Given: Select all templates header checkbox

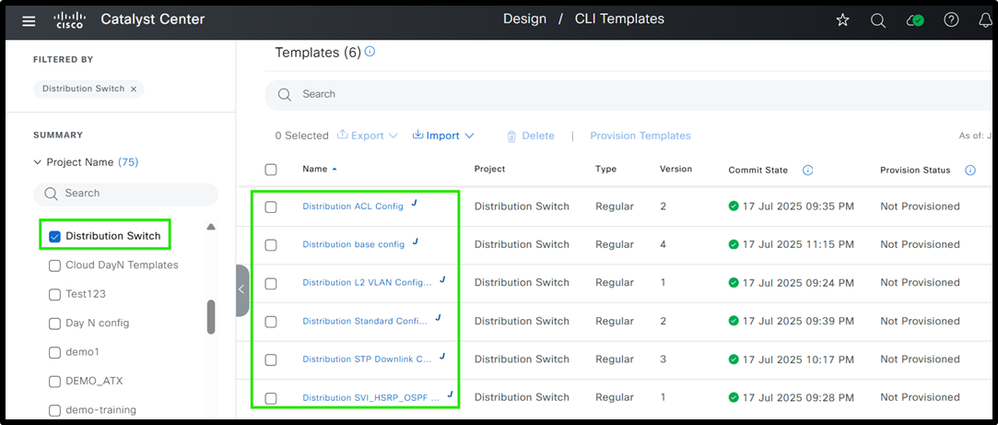Looking at the screenshot, I should coord(271,169).
